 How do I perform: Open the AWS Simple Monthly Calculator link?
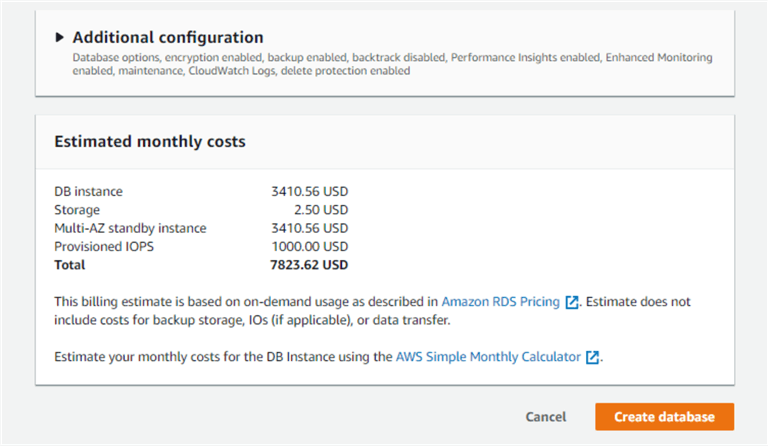(488, 356)
